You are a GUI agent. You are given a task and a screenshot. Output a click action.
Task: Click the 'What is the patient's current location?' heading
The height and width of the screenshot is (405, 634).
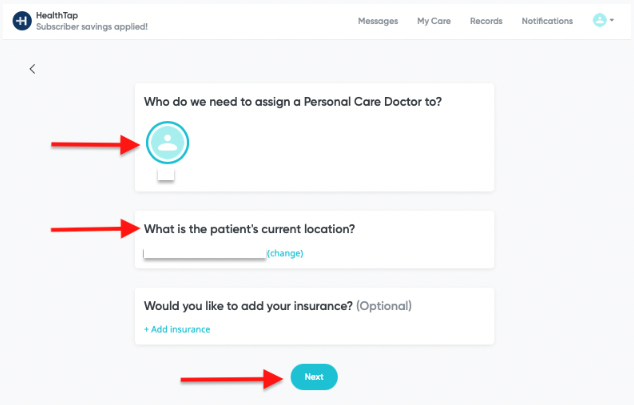[x=249, y=229]
